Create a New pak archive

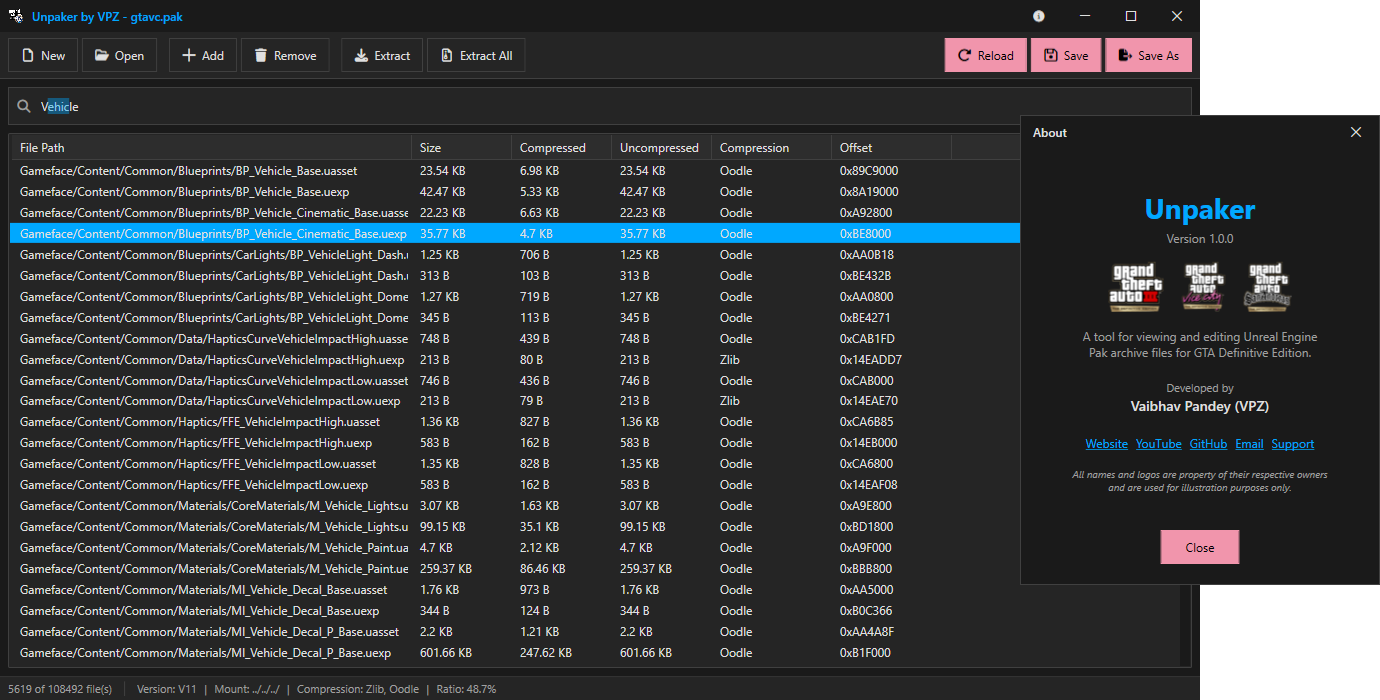[x=42, y=55]
